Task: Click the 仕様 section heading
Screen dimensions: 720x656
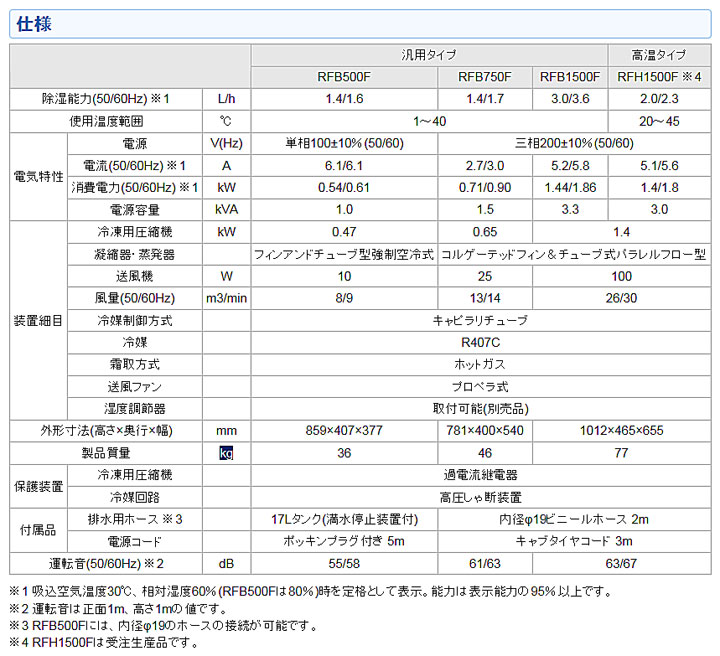Action: point(34,24)
